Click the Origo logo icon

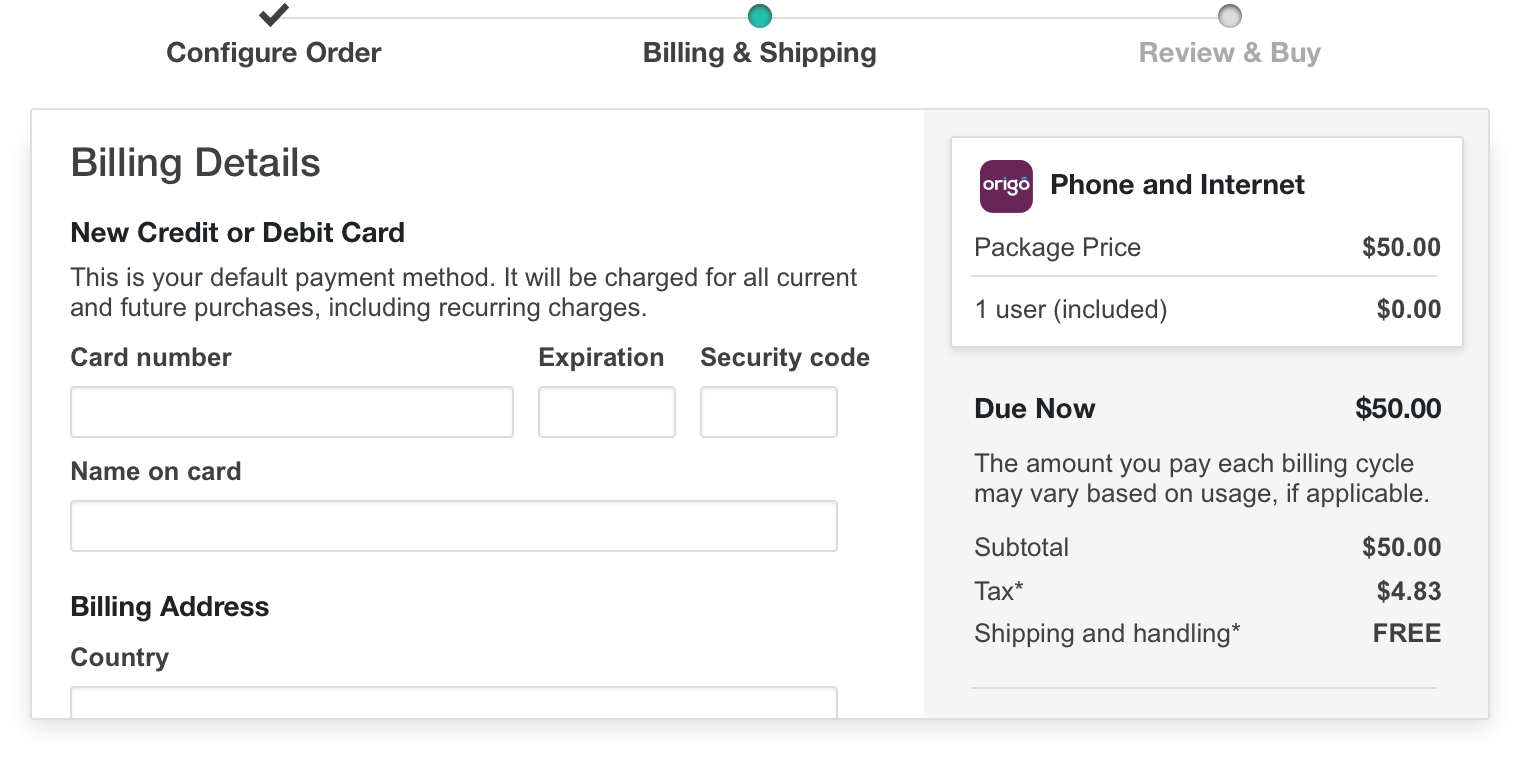coord(1006,186)
